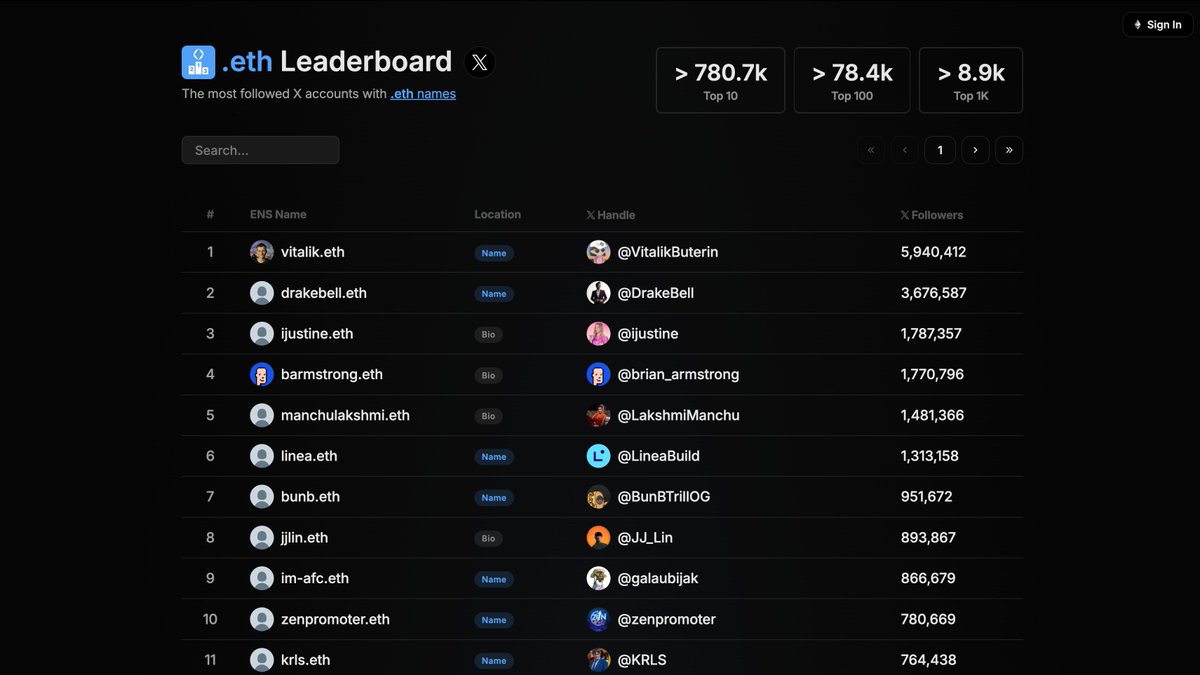
Task: Open vitalik.eth ENS name
Action: click(x=313, y=252)
